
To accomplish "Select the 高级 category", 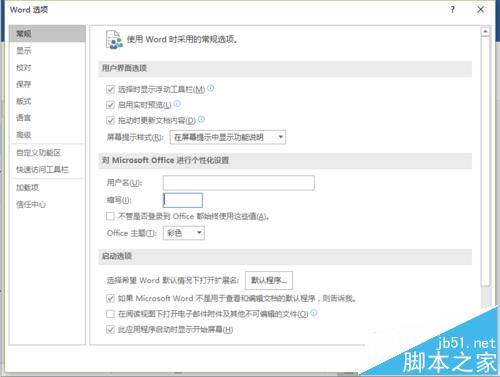I will [x=47, y=135].
